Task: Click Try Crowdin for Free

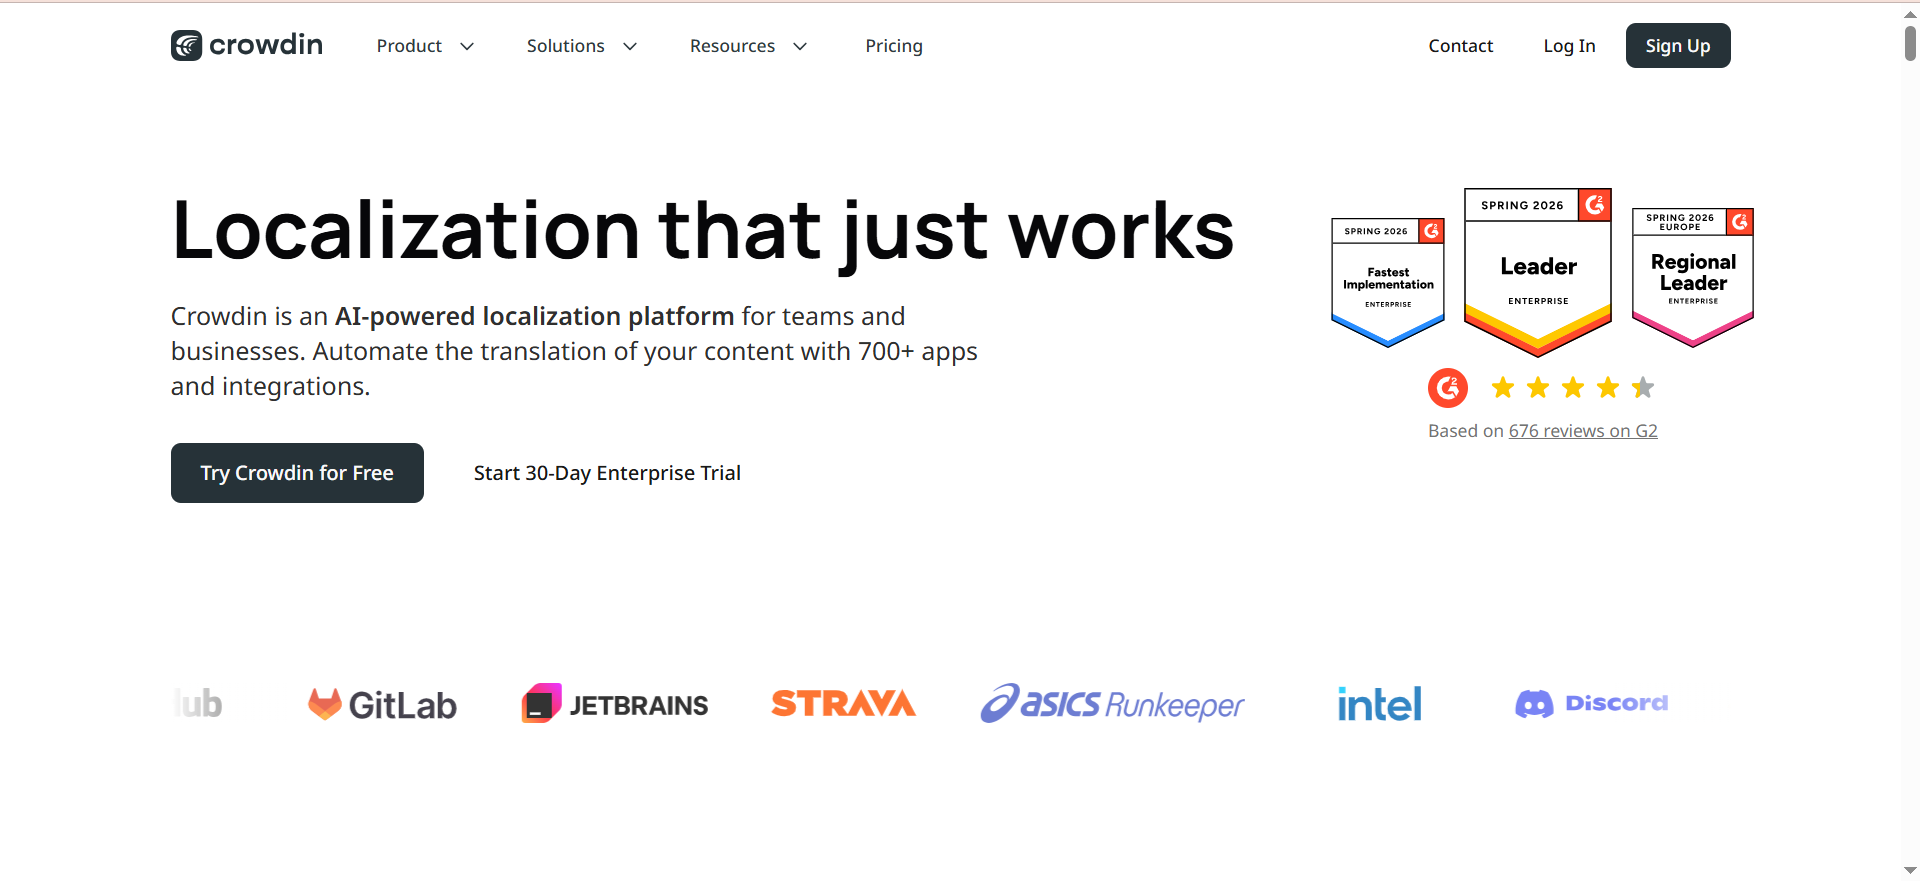Action: click(x=297, y=473)
